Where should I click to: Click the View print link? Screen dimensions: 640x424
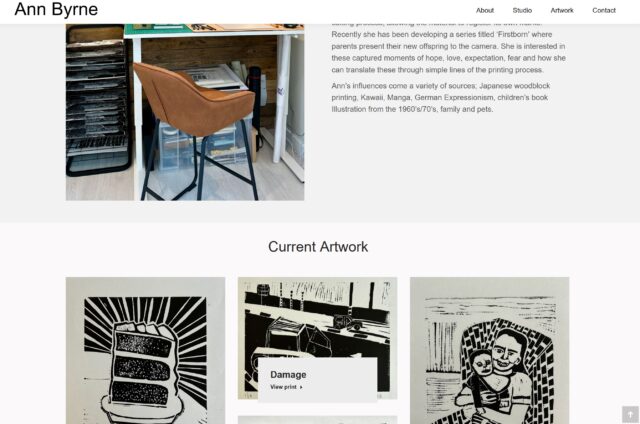point(286,387)
